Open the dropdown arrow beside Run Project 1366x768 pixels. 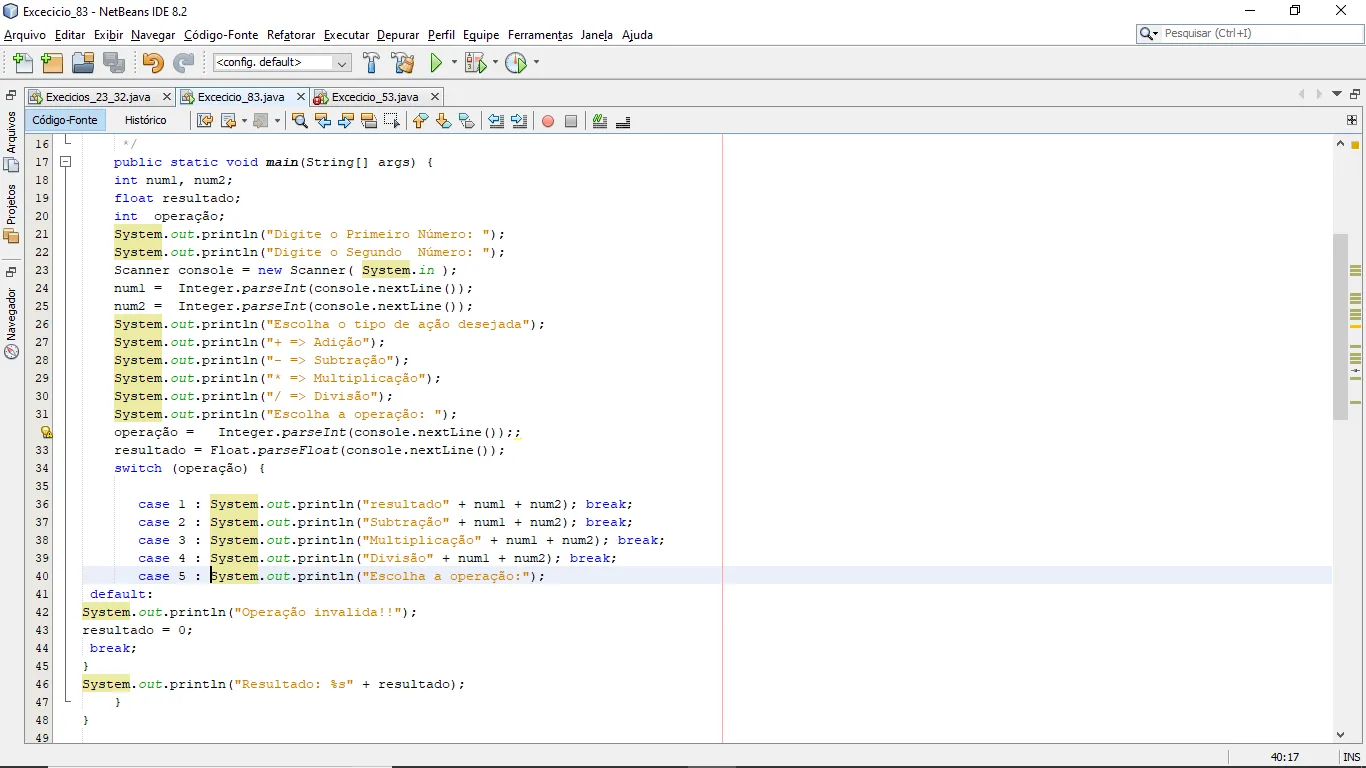click(454, 63)
